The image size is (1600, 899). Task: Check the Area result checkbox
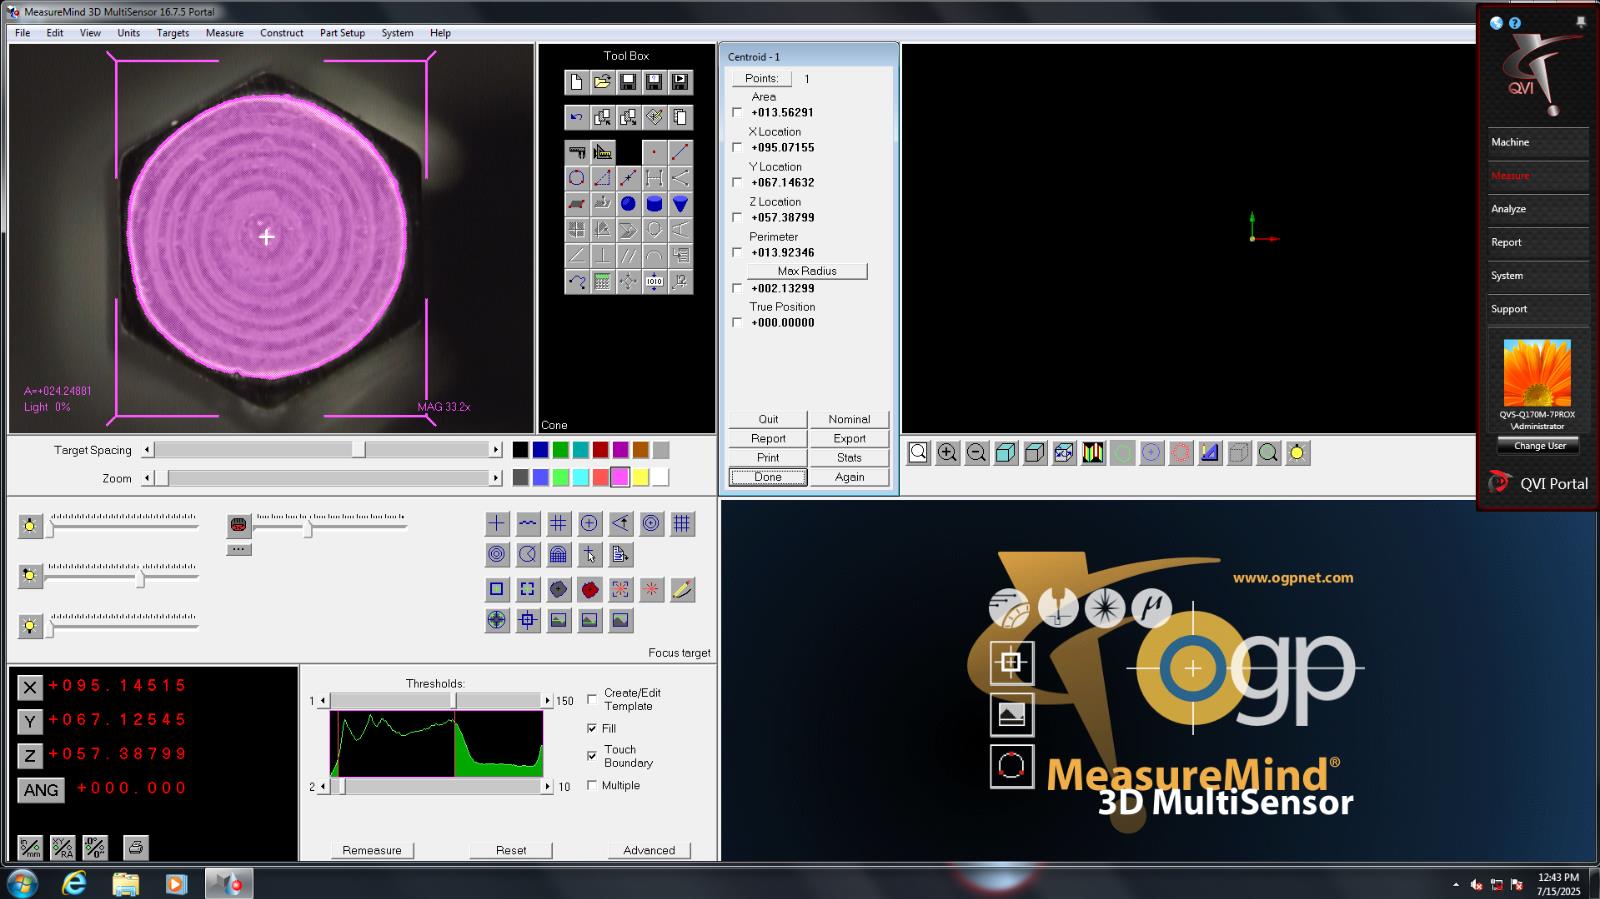[737, 112]
